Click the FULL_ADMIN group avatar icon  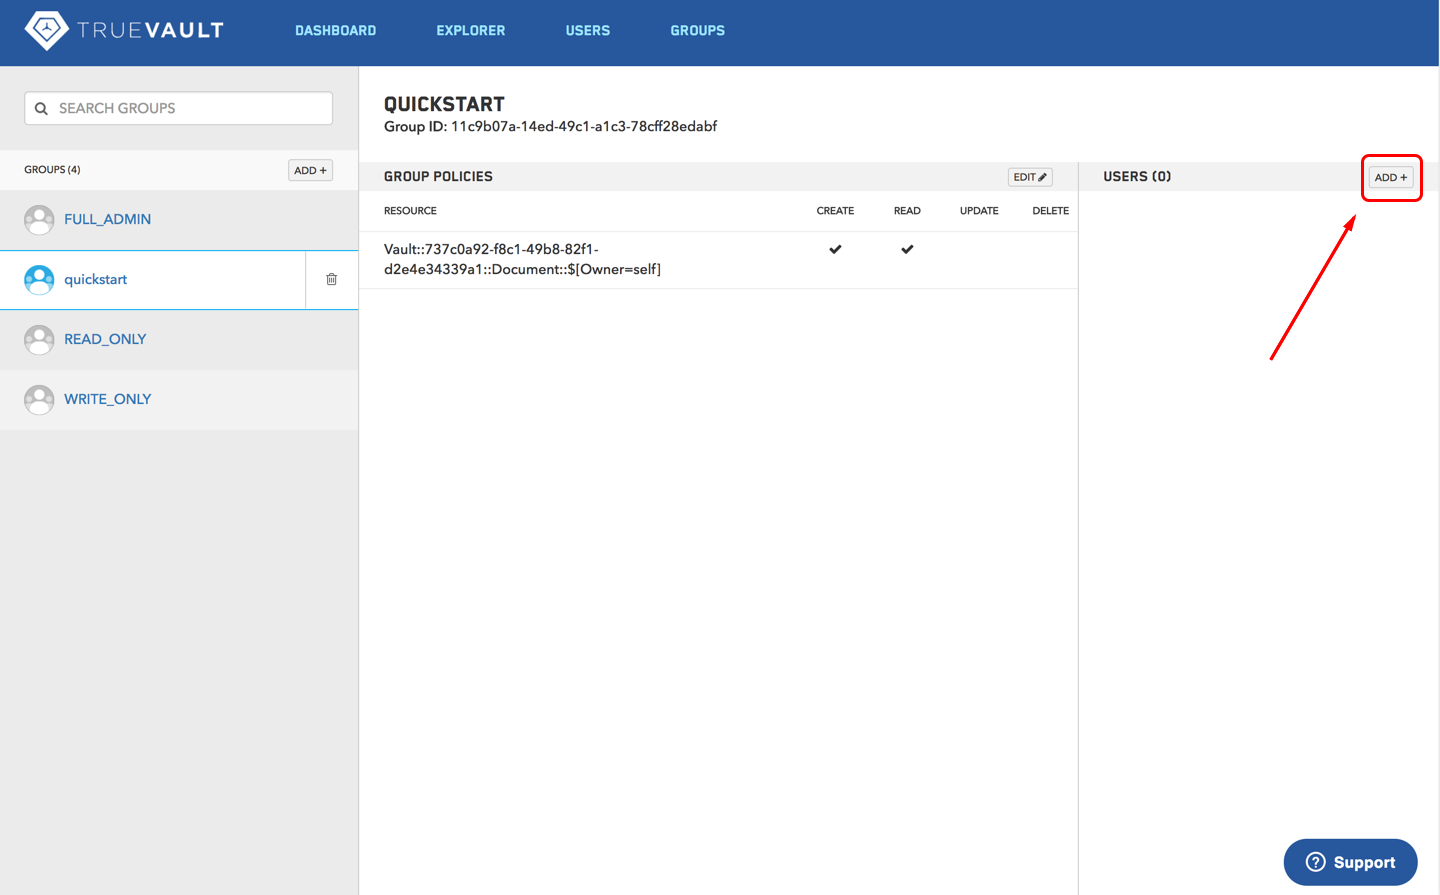[39, 219]
